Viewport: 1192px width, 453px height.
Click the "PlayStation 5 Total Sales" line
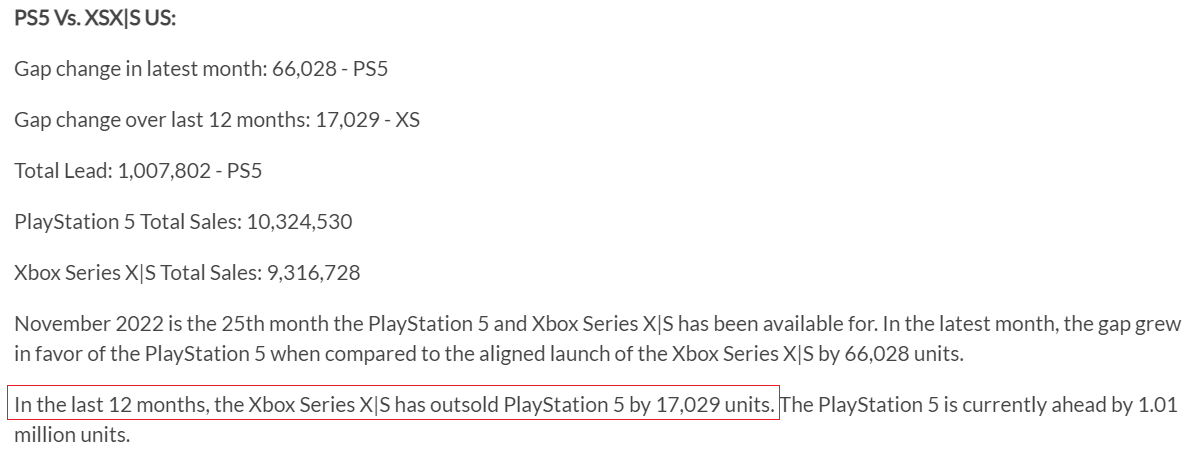point(182,220)
